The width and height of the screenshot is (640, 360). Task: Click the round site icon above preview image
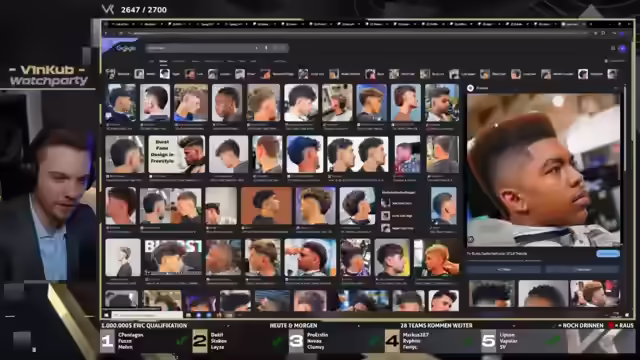point(470,88)
